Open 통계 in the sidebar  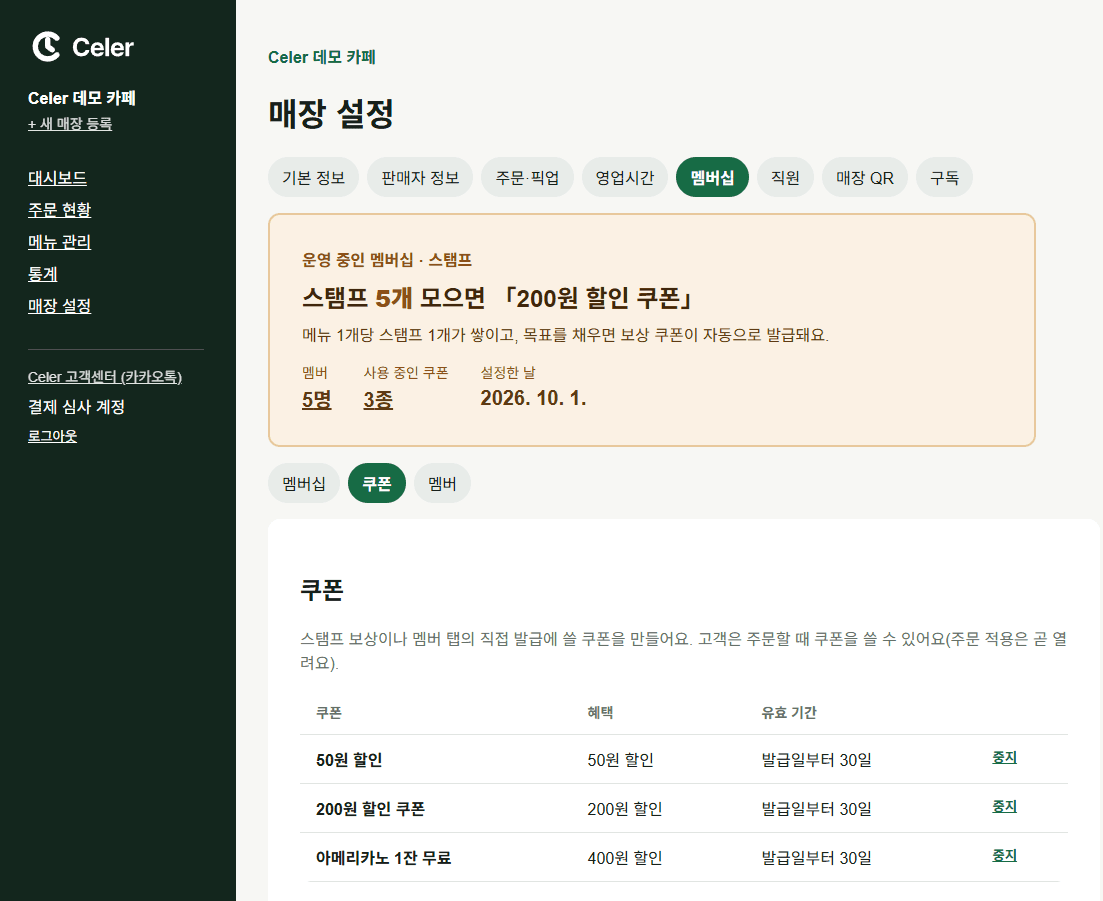coord(42,274)
